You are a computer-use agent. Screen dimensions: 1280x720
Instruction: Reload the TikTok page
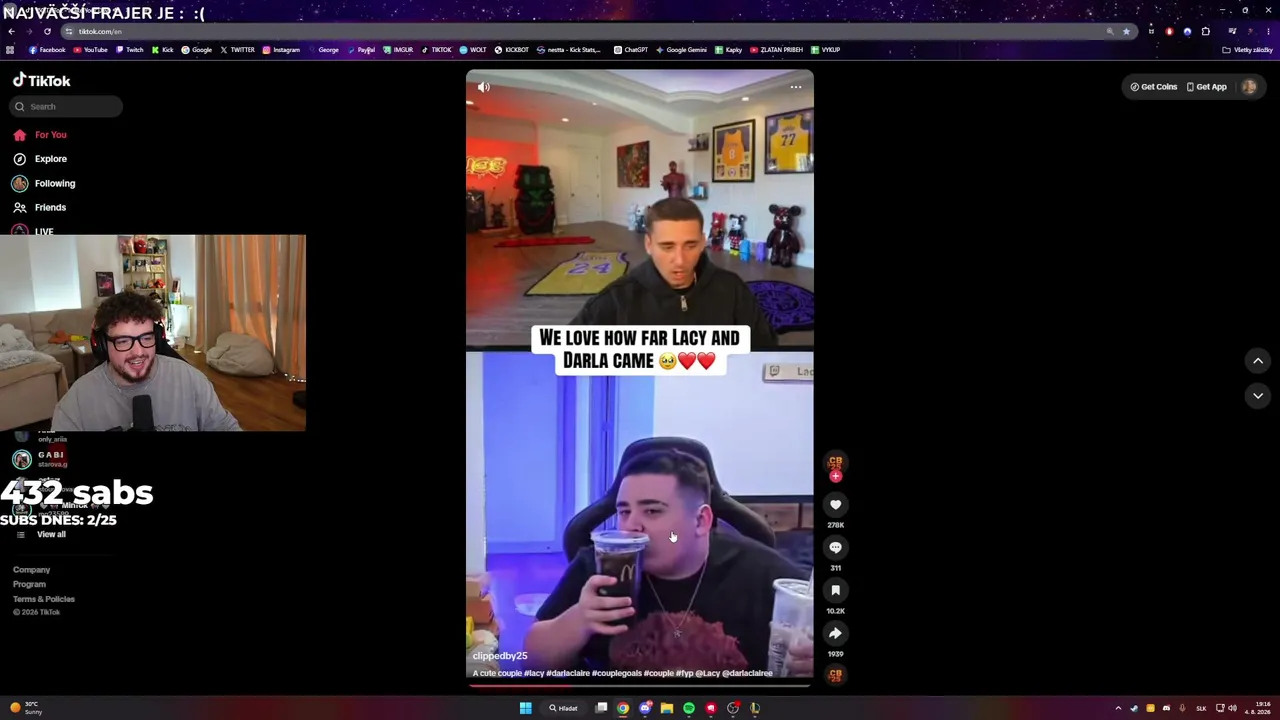(x=47, y=32)
